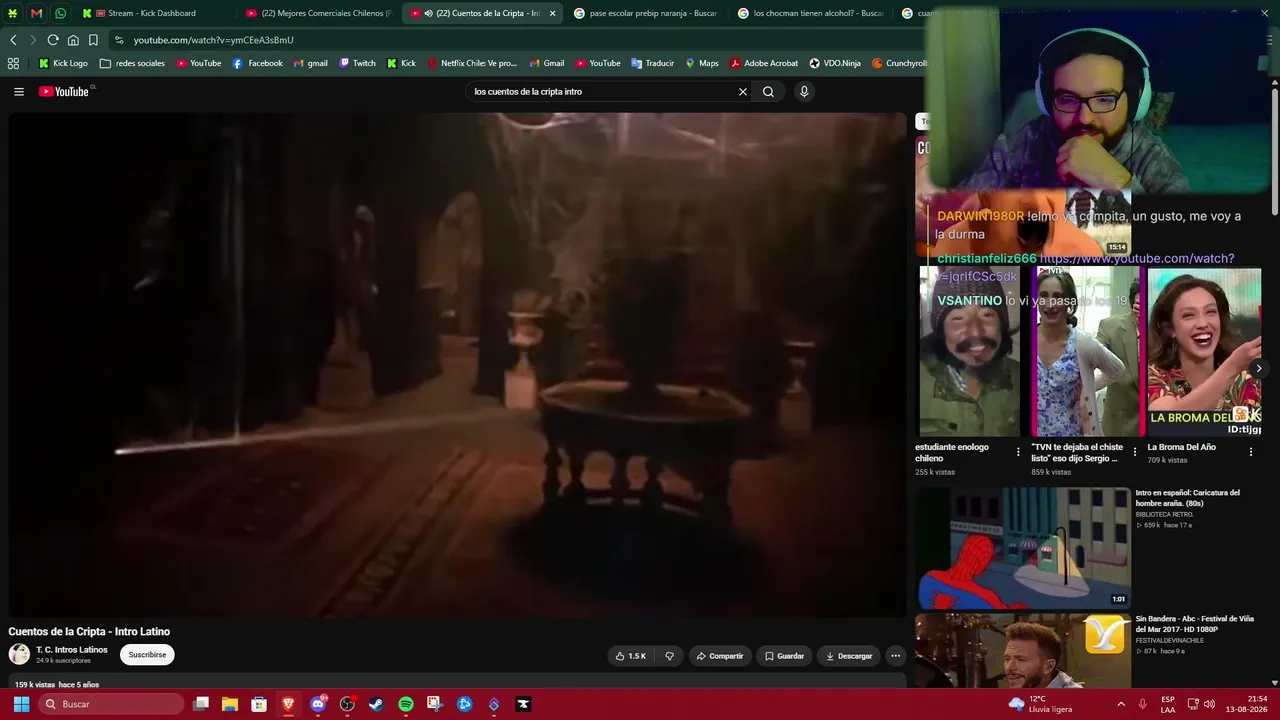Open more actions menu beside Descargar
Screen dimensions: 1280x720
895,656
